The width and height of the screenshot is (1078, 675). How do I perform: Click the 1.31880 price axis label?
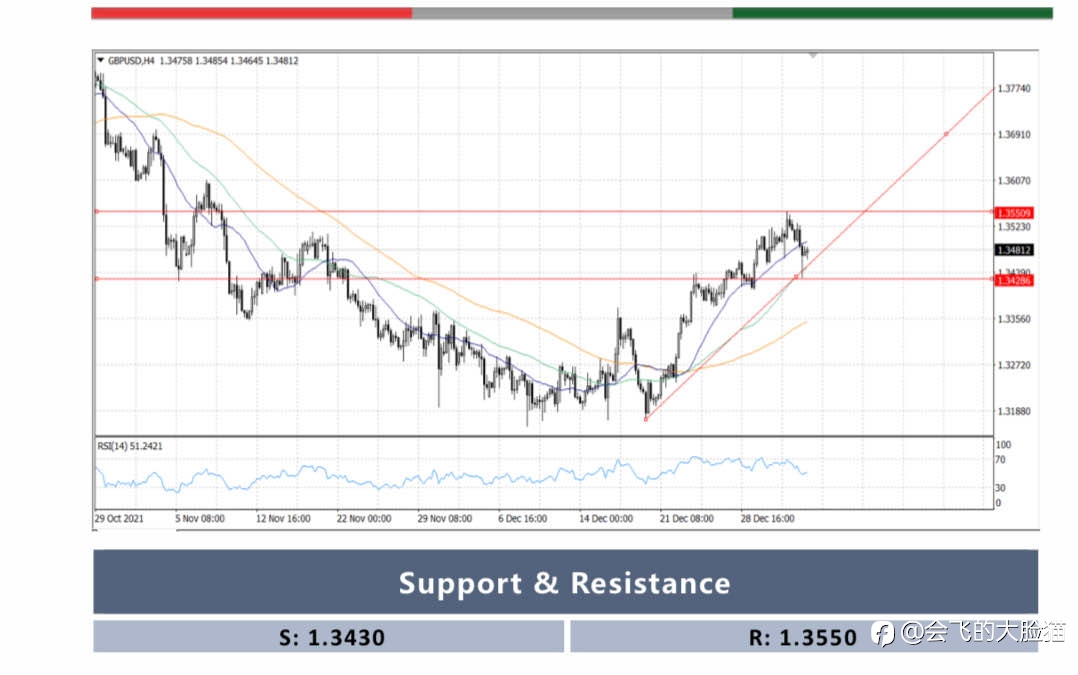1014,411
